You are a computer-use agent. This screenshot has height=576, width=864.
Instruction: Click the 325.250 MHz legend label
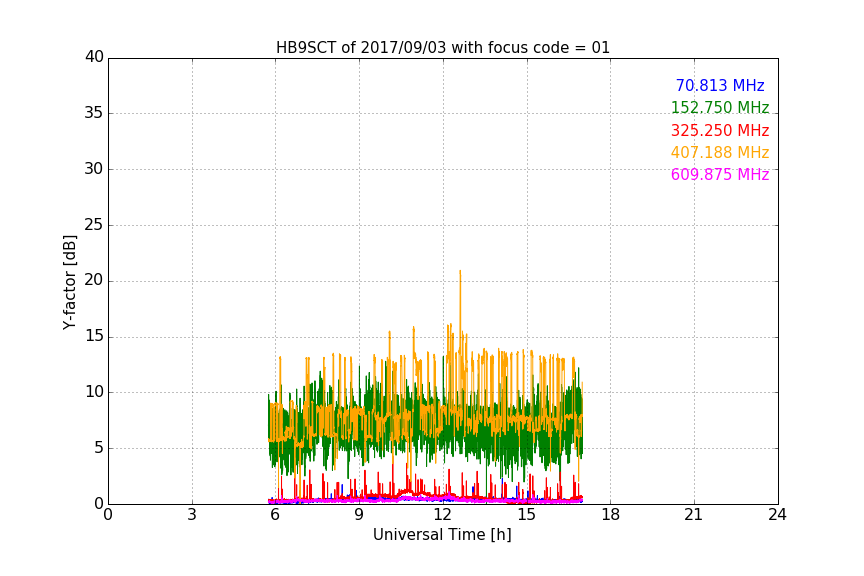(720, 131)
